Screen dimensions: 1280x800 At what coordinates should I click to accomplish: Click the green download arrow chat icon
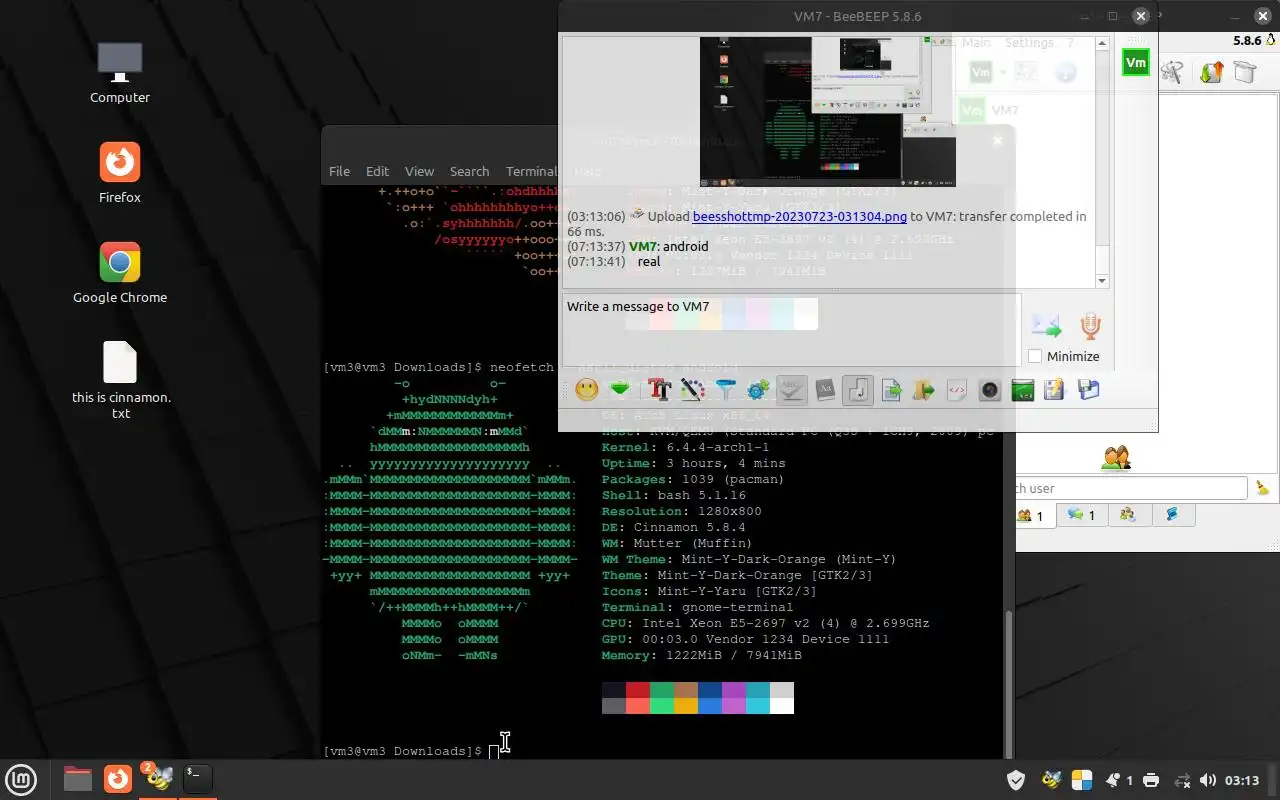tap(620, 390)
